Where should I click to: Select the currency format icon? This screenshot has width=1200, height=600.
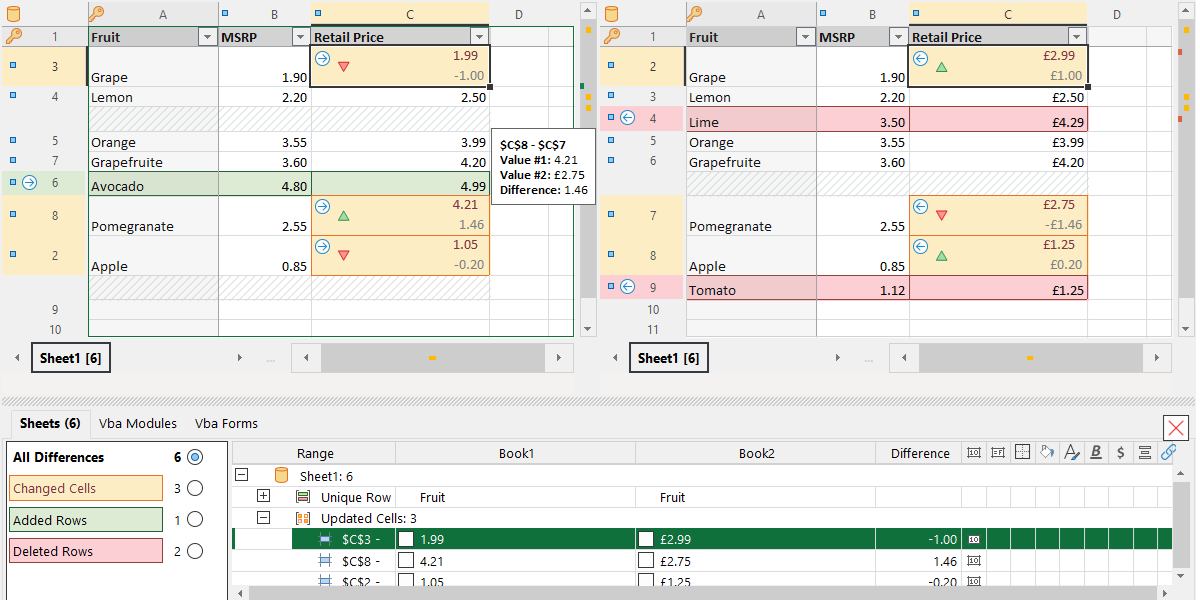(1119, 452)
